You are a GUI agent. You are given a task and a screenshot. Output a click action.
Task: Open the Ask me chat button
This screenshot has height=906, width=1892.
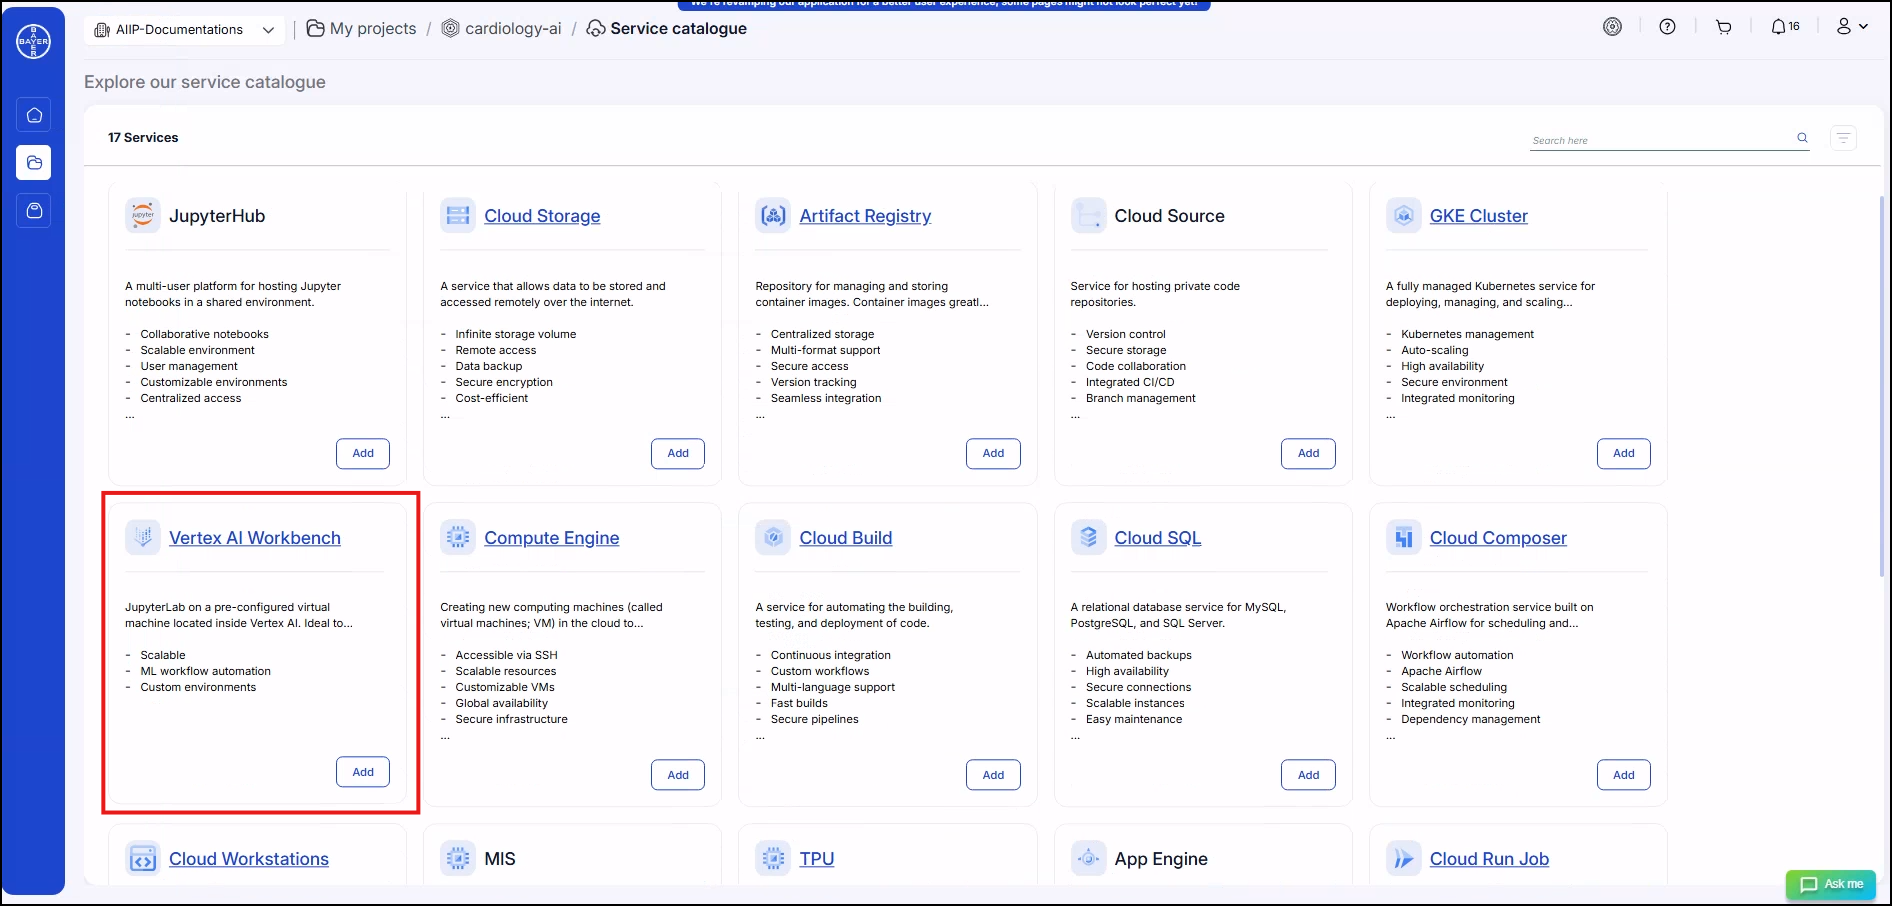coord(1831,884)
